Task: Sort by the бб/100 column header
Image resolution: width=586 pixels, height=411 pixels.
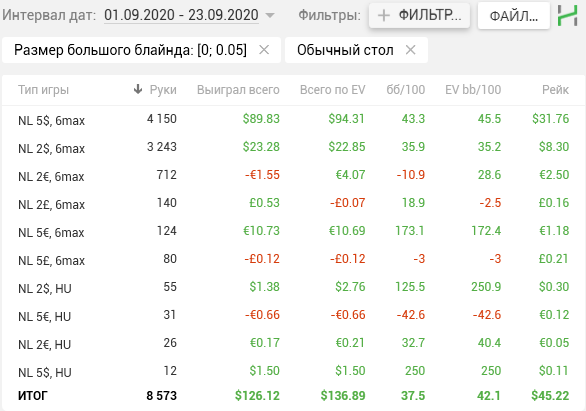Action: 405,90
